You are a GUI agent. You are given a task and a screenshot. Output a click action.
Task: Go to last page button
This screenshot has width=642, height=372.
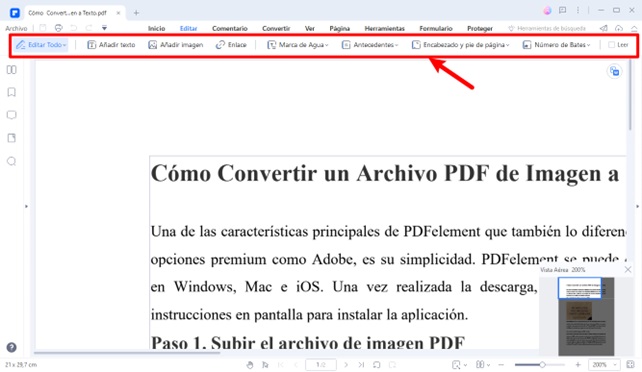click(x=361, y=365)
